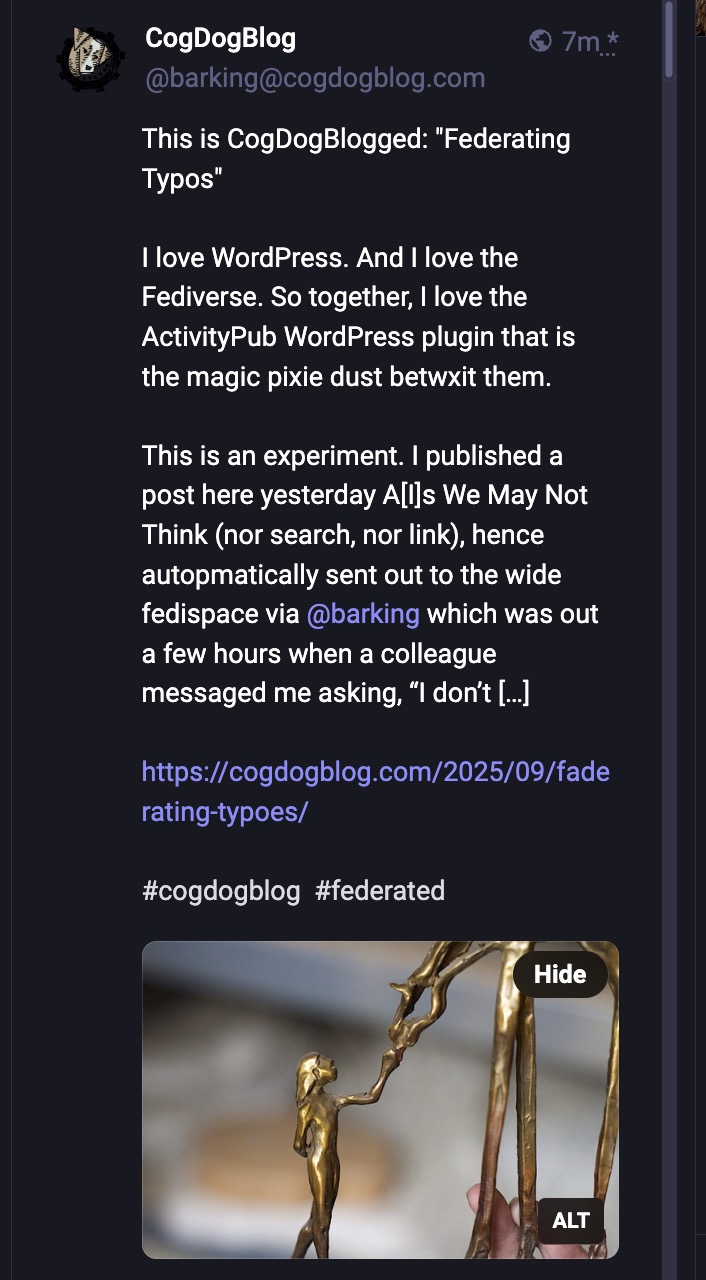This screenshot has height=1280, width=706.
Task: Select the #cogdogblog hashtag
Action: click(x=221, y=890)
